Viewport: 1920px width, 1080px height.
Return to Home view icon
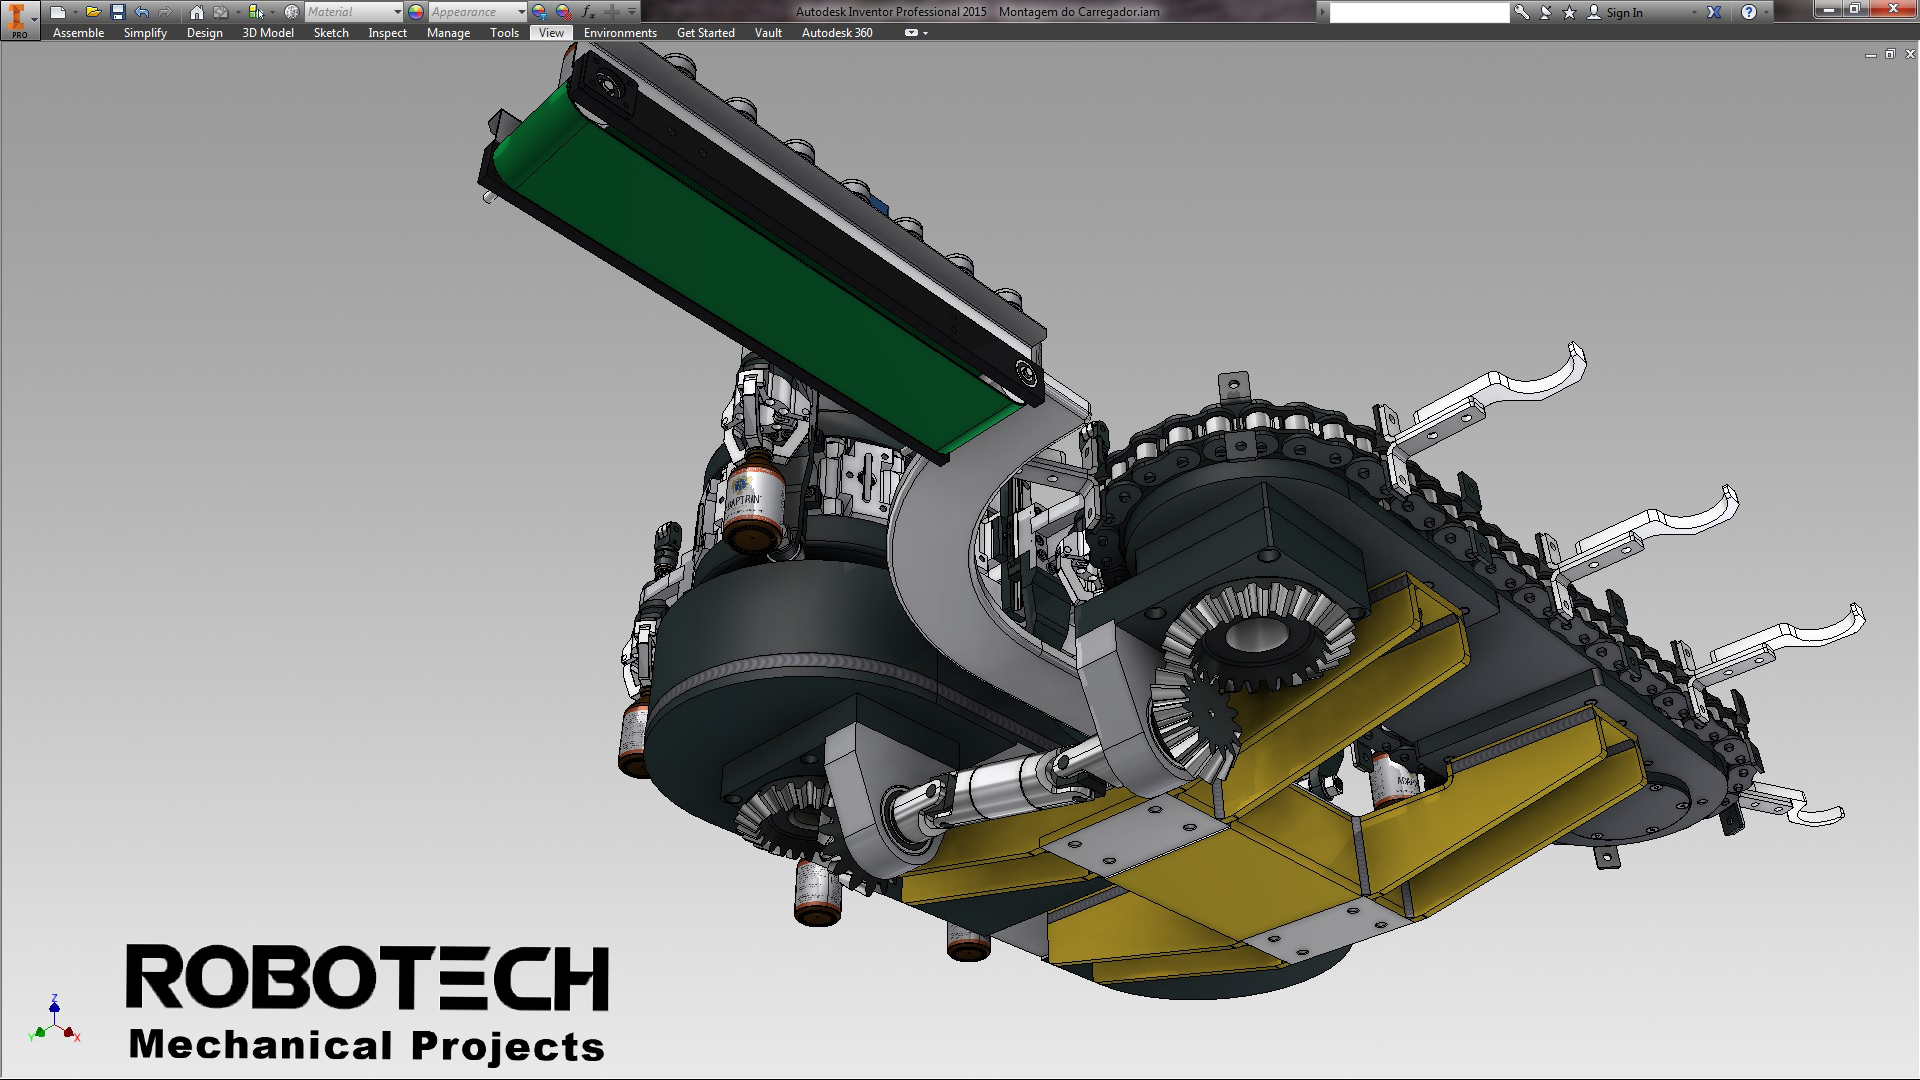[x=197, y=12]
